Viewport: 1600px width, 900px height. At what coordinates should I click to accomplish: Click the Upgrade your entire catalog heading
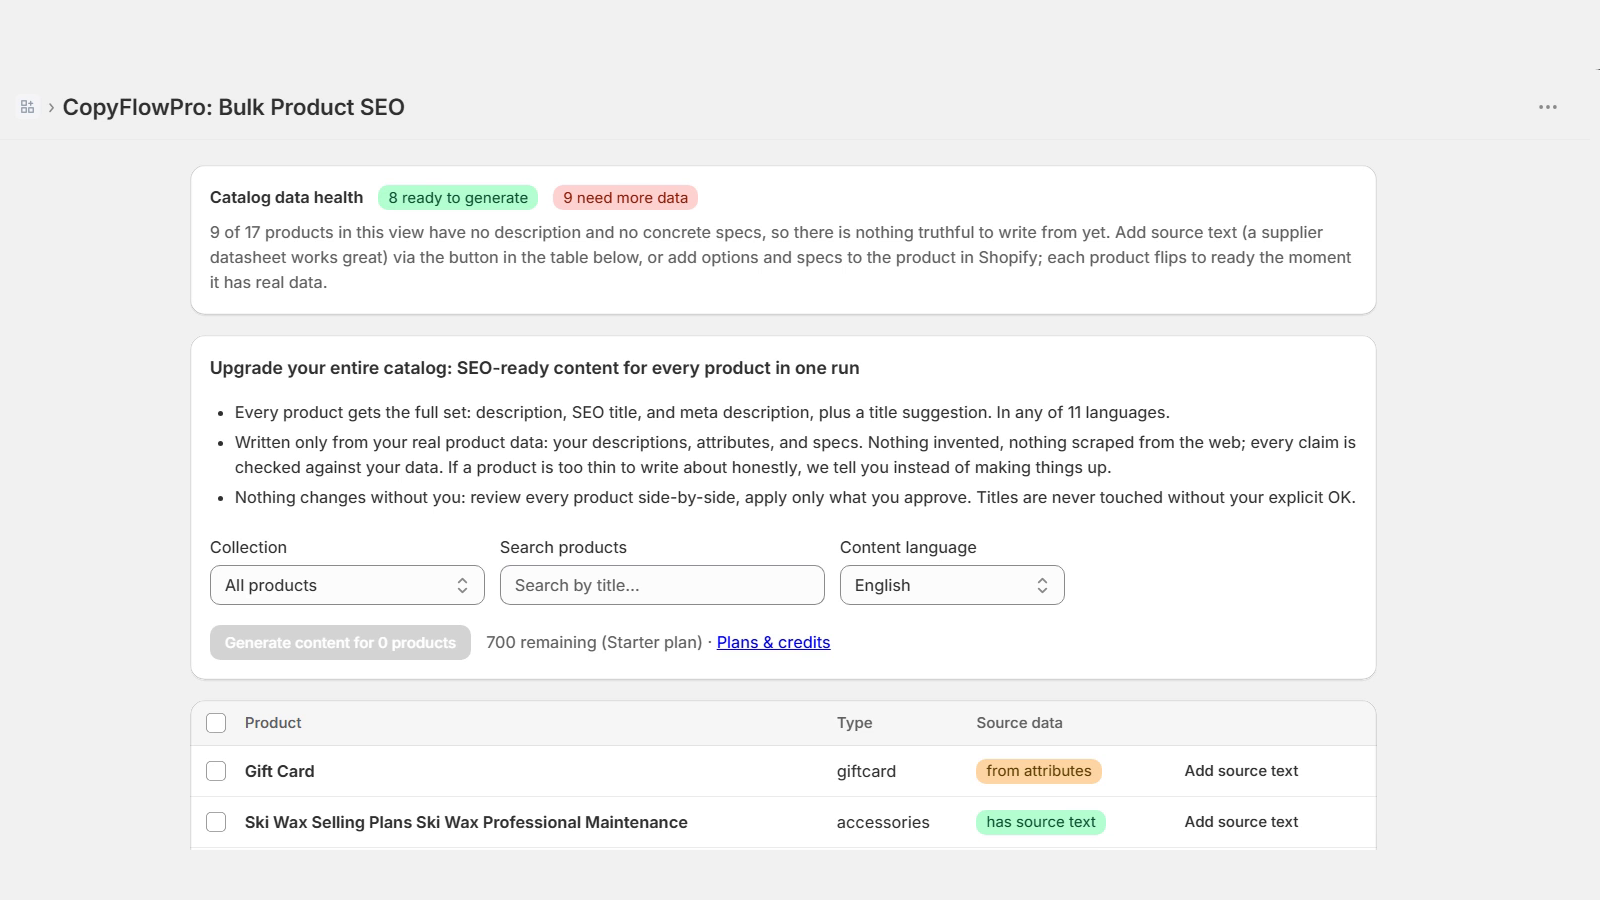(535, 368)
